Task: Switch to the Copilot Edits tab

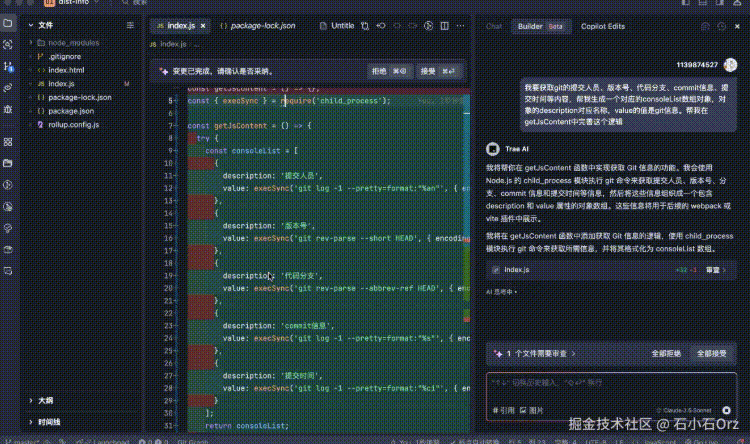Action: coord(603,26)
